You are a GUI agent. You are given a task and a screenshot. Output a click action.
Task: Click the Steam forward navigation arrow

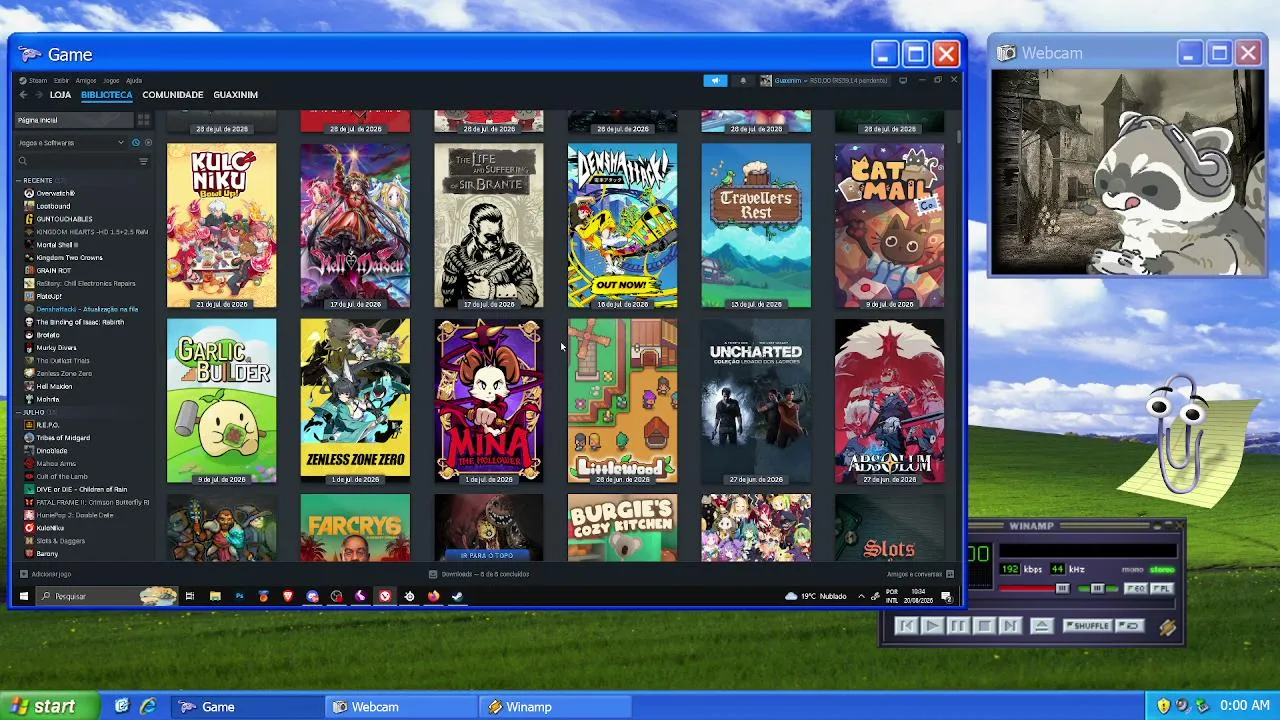coord(39,95)
